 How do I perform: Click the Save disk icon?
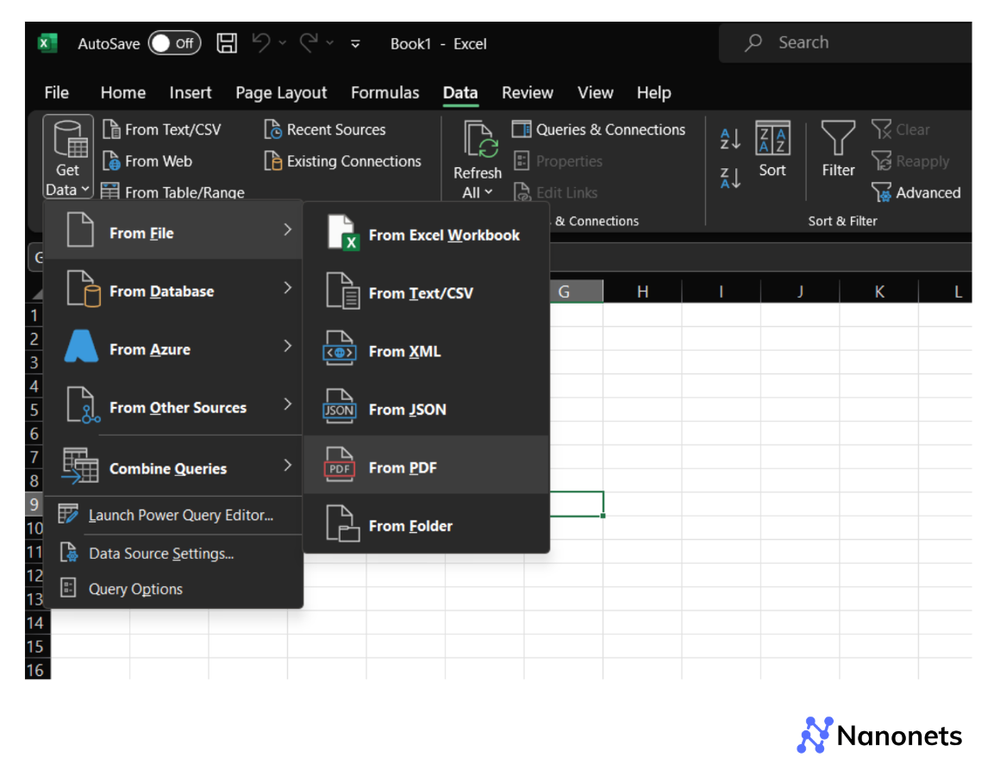(227, 43)
